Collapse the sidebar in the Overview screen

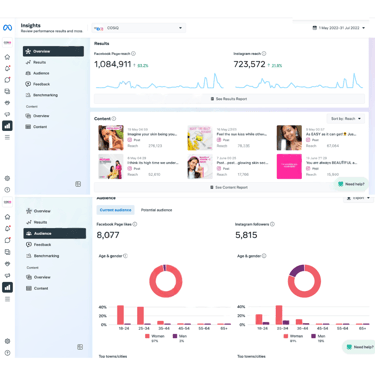pyautogui.click(x=78, y=184)
